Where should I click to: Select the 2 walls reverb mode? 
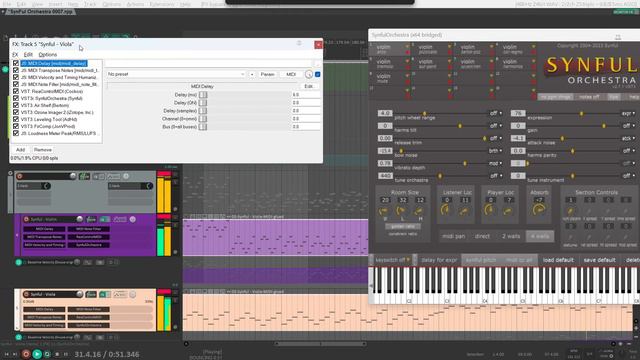511,236
